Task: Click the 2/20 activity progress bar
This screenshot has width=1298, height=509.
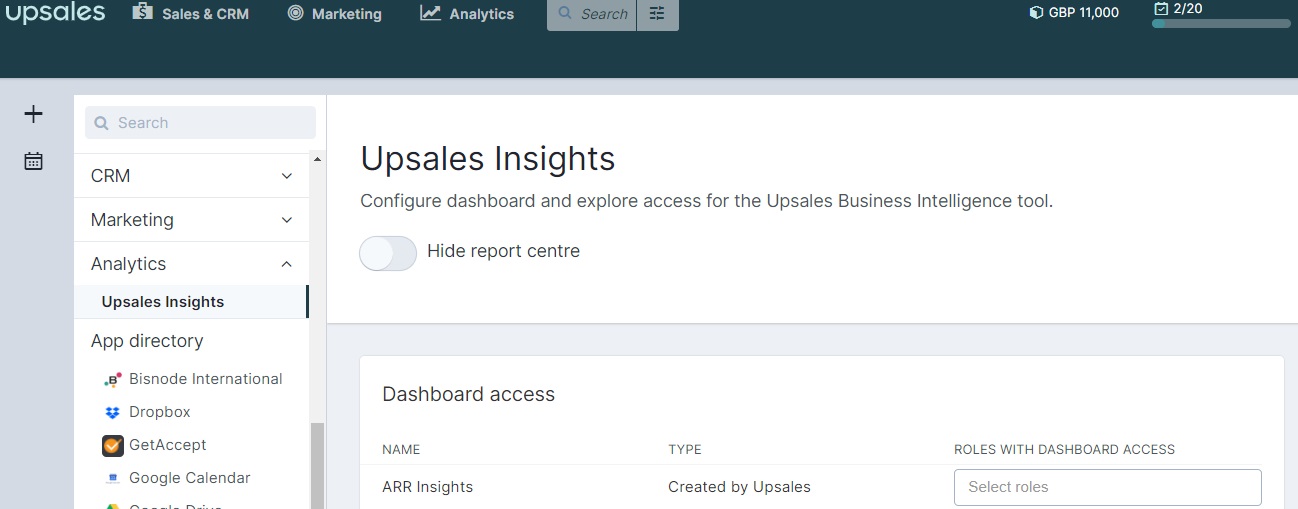Action: point(1221,23)
